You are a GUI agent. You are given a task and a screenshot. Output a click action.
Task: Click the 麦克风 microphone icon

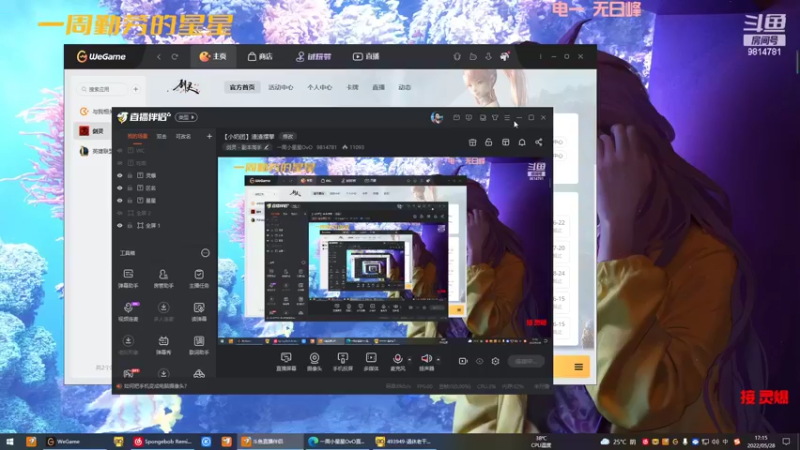point(397,361)
